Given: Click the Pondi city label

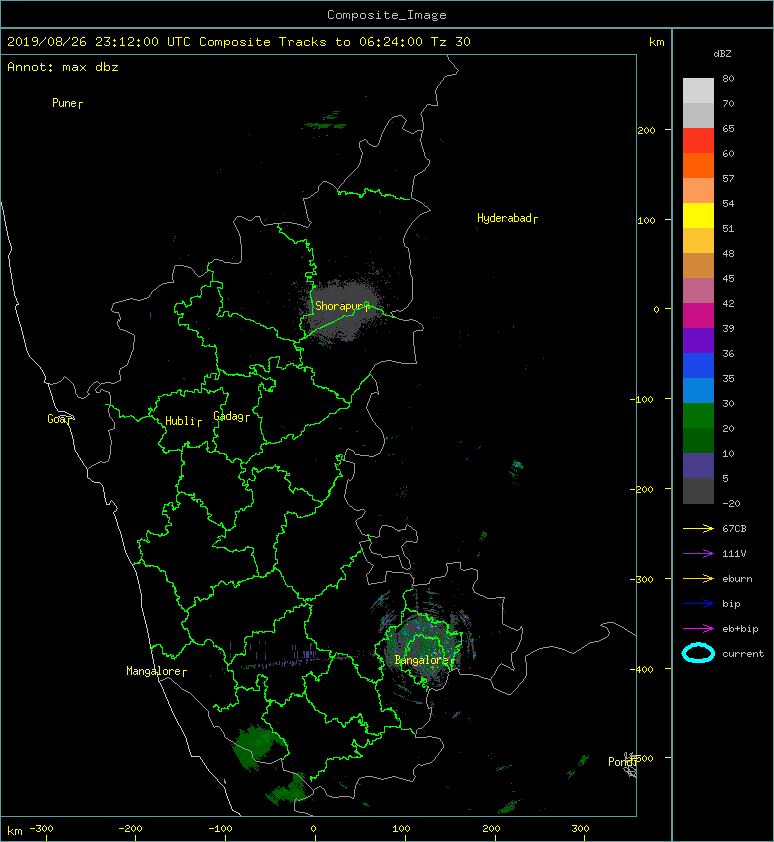Looking at the screenshot, I should (622, 762).
